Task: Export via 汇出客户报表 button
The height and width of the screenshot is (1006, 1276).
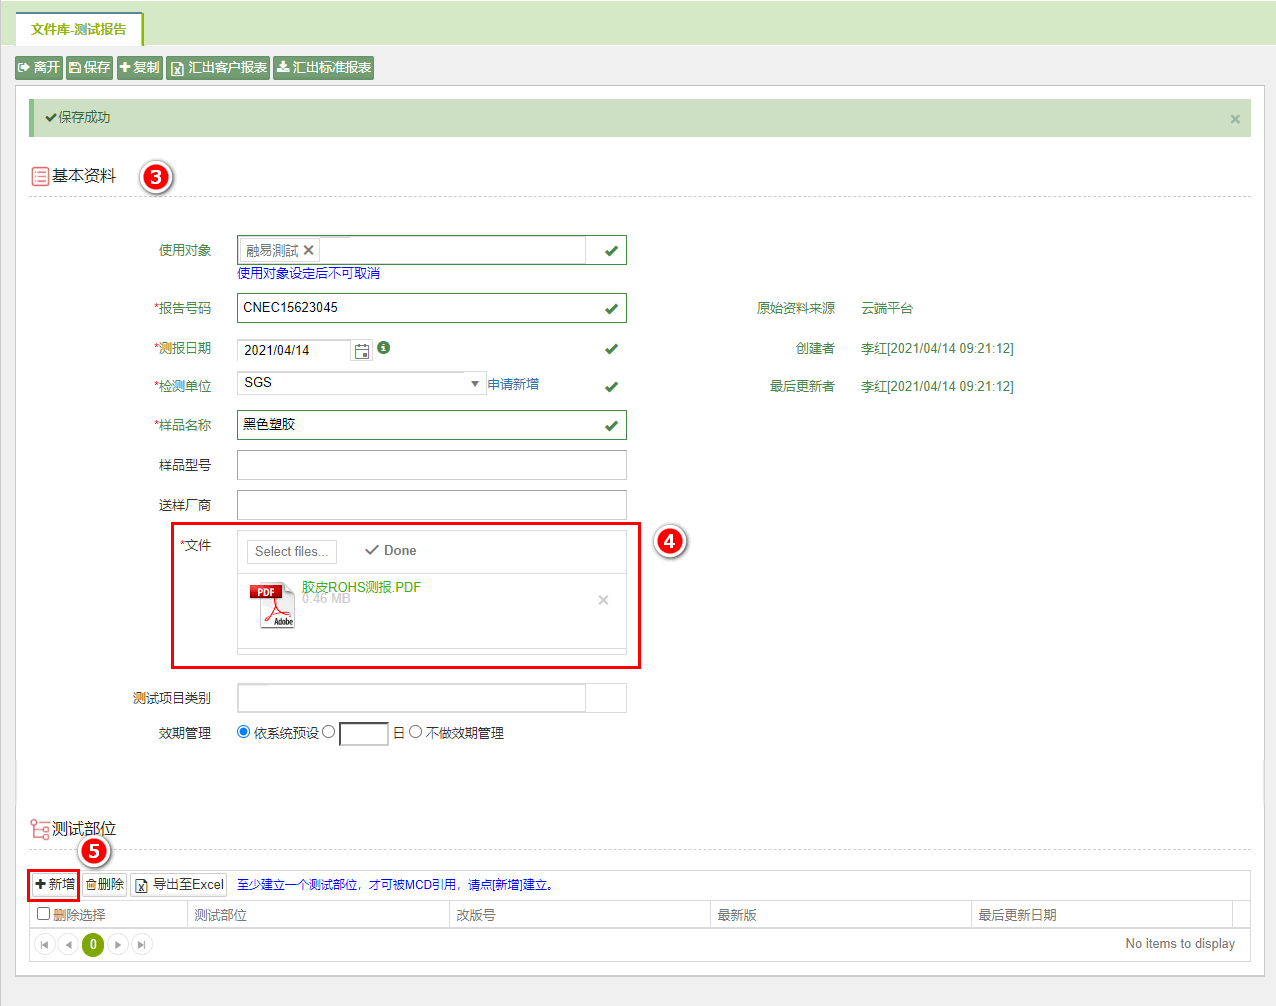Action: (x=218, y=68)
